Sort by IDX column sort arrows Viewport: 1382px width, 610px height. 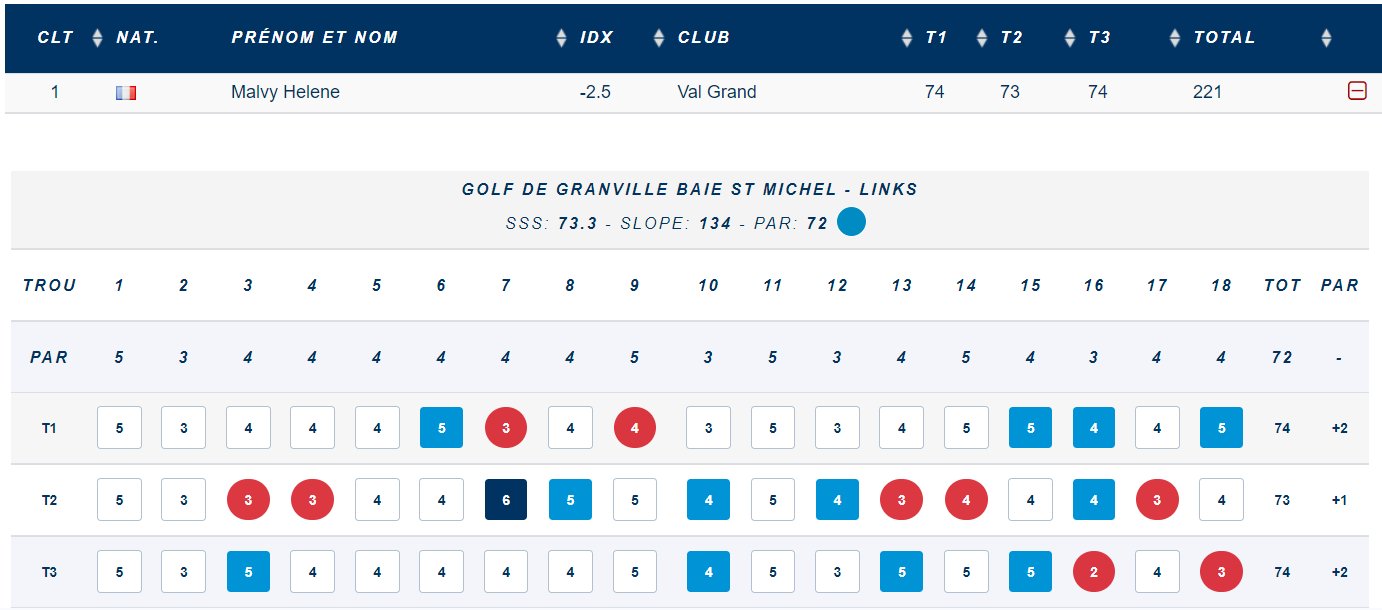(658, 38)
